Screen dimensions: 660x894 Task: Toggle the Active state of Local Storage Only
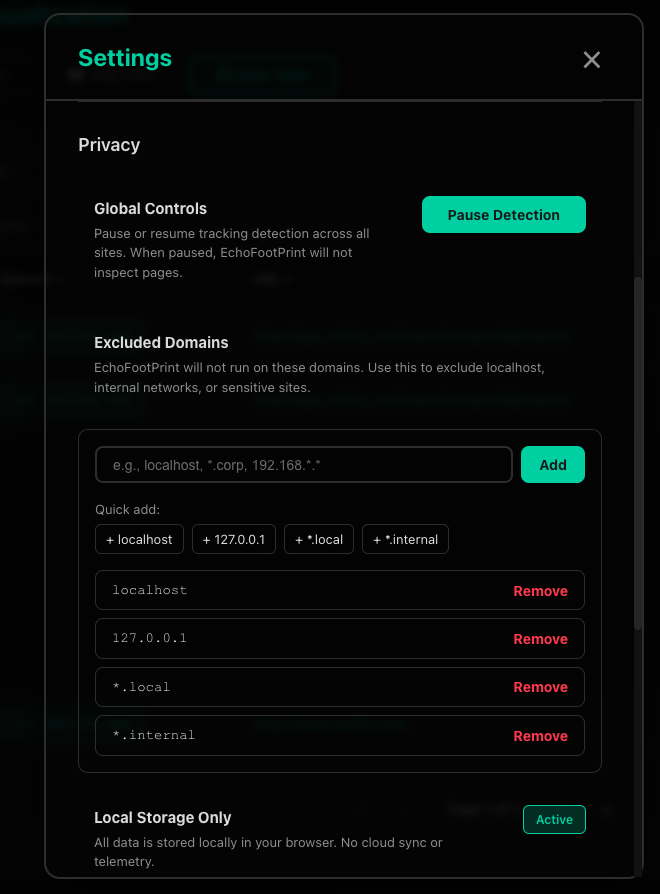coord(554,819)
